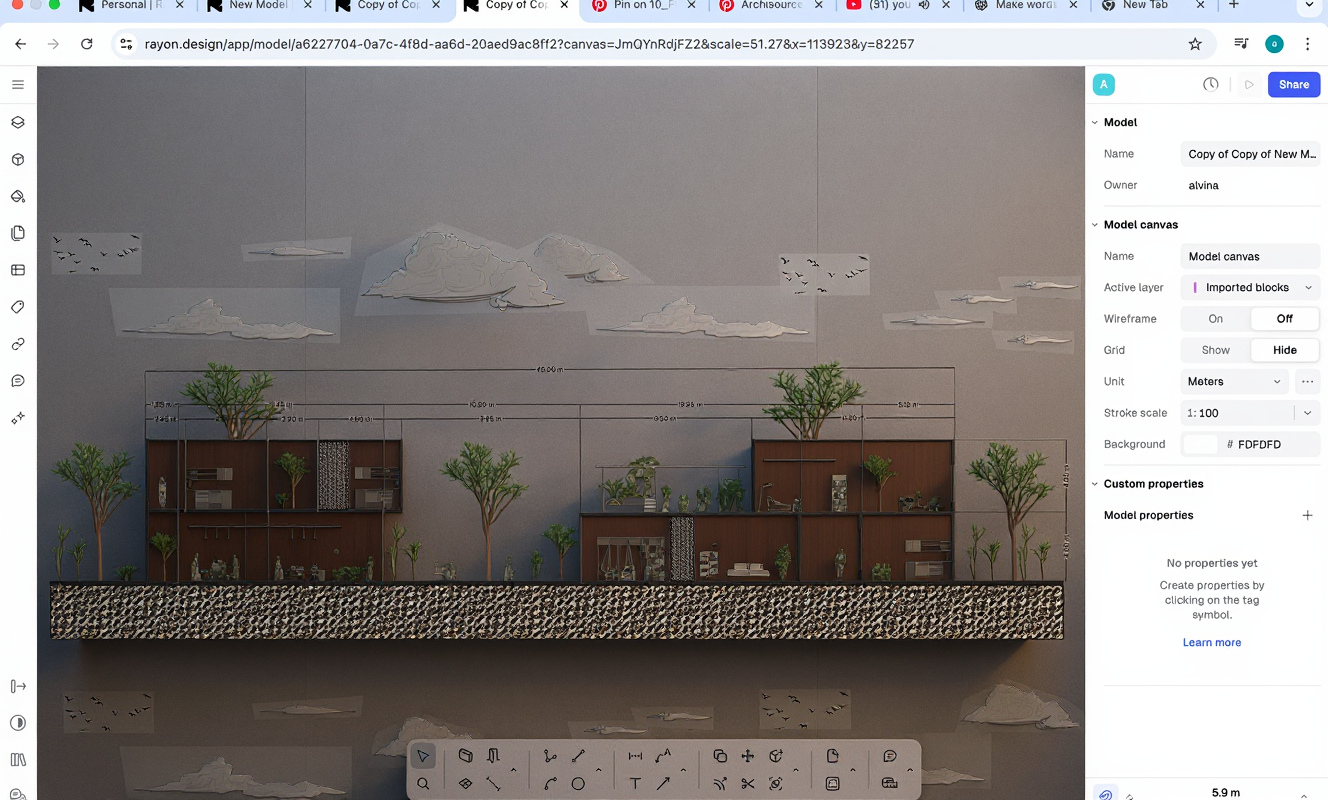Choose the circle drawing tool
This screenshot has width=1328, height=800.
pyautogui.click(x=578, y=784)
